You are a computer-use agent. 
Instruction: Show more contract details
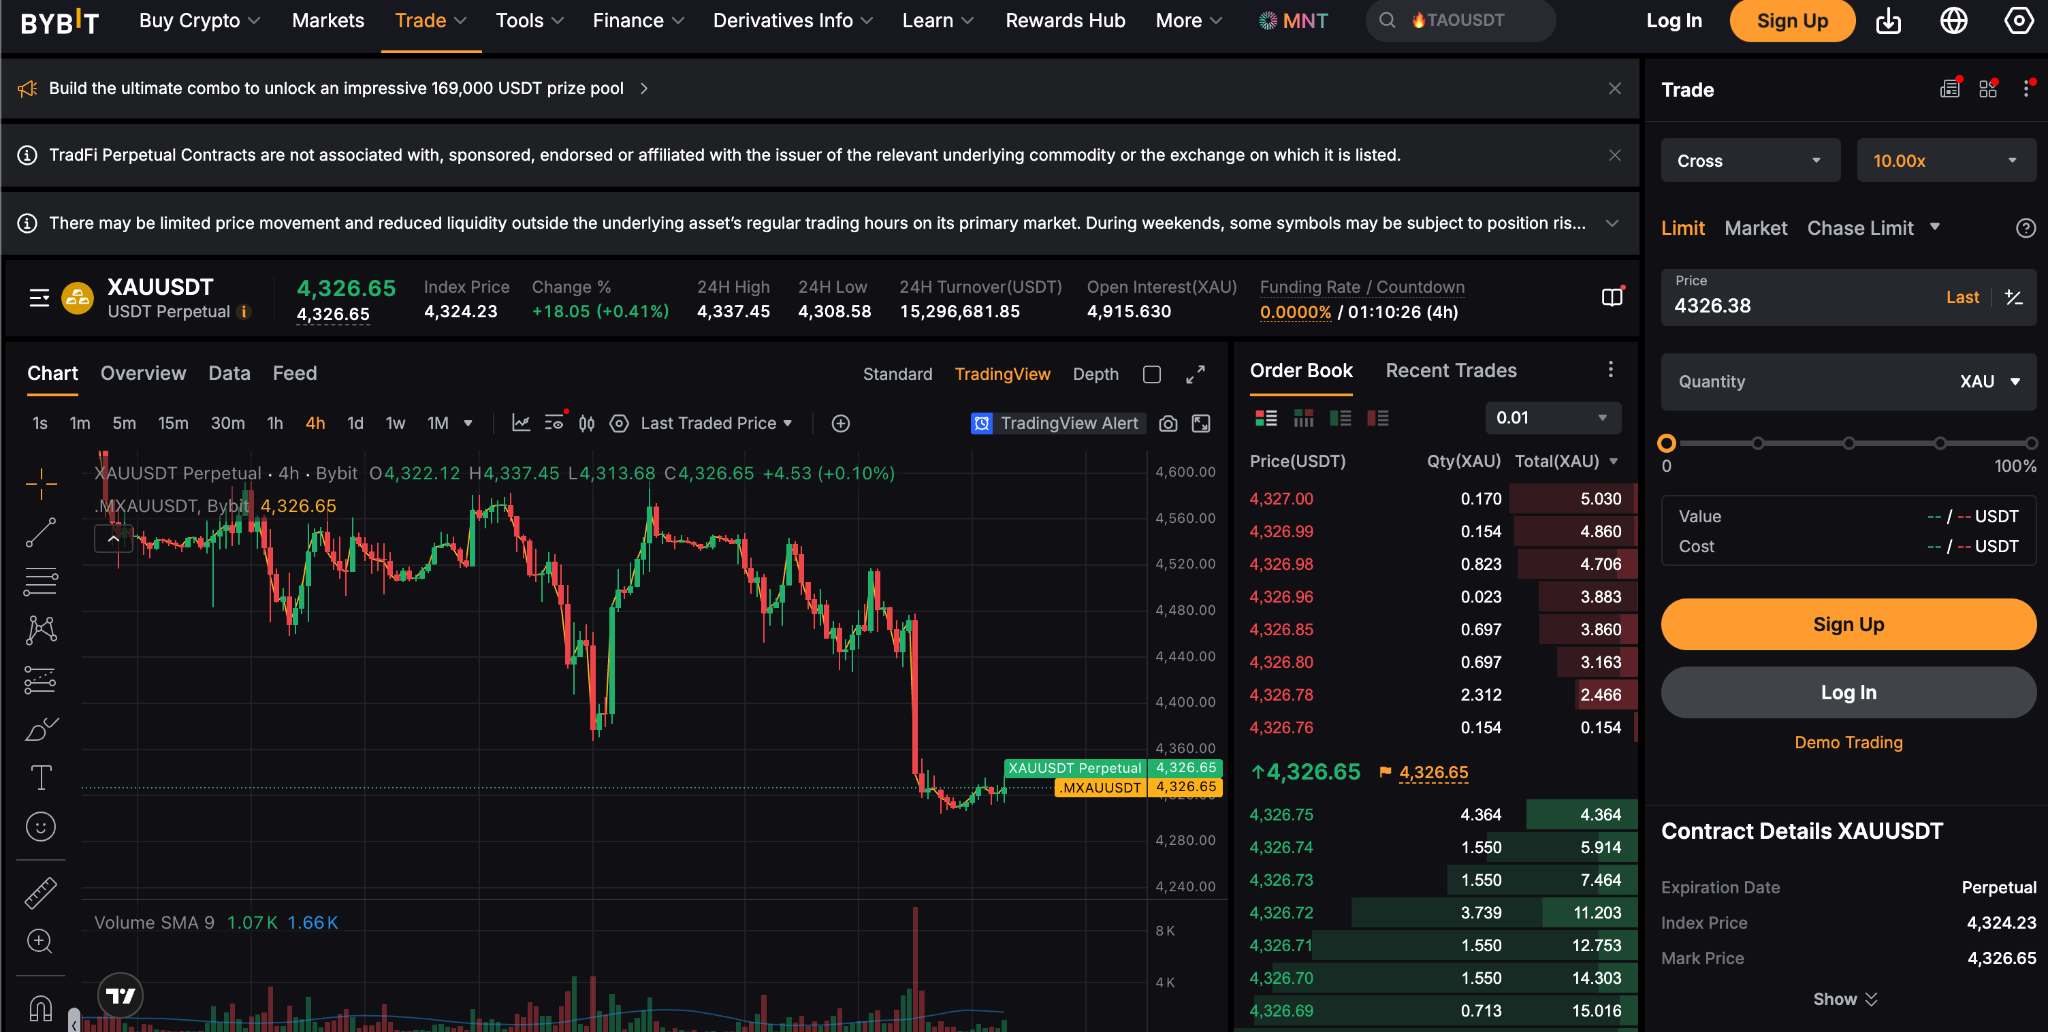[x=1845, y=999]
